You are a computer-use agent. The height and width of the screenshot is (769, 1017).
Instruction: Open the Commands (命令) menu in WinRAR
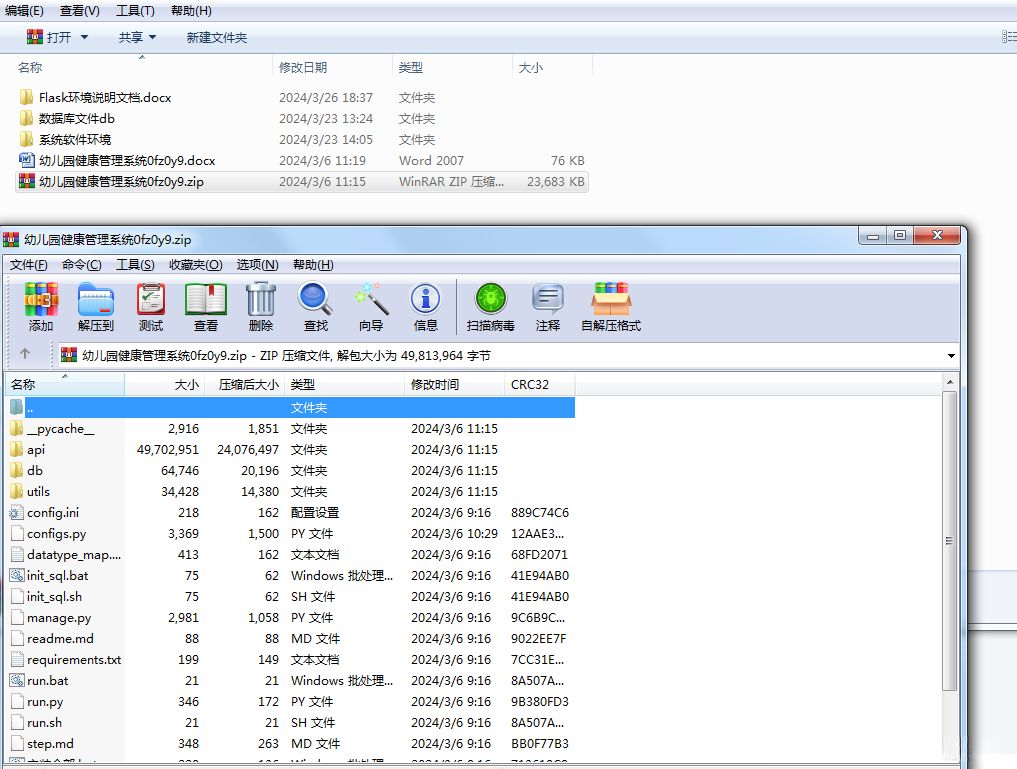point(82,265)
